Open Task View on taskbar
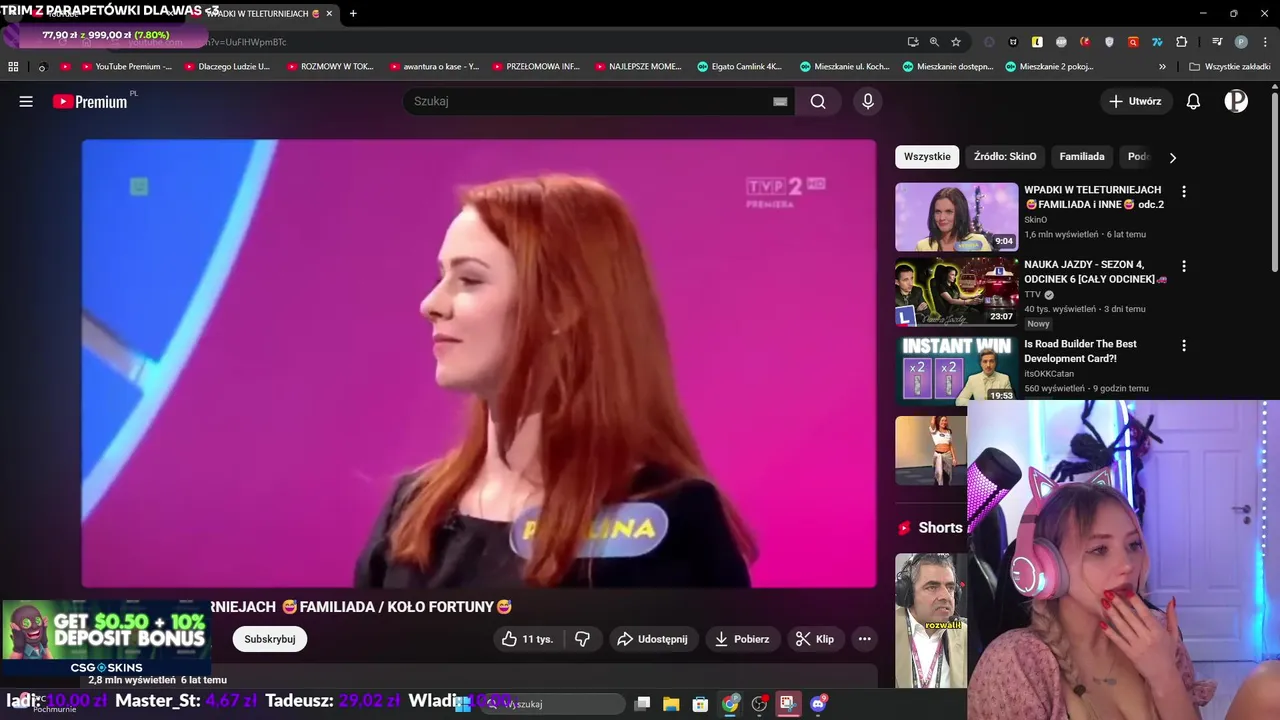Screen dimensions: 1280x720 point(643,704)
